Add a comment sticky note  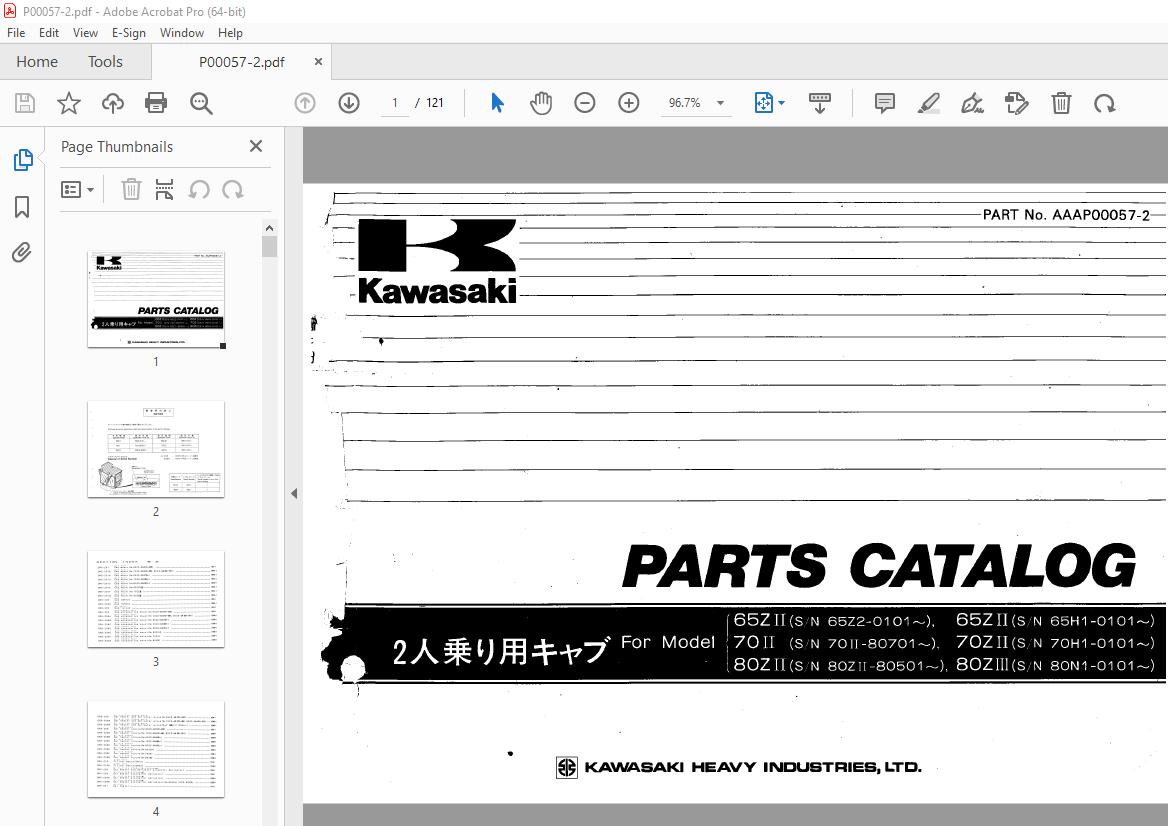[x=884, y=103]
